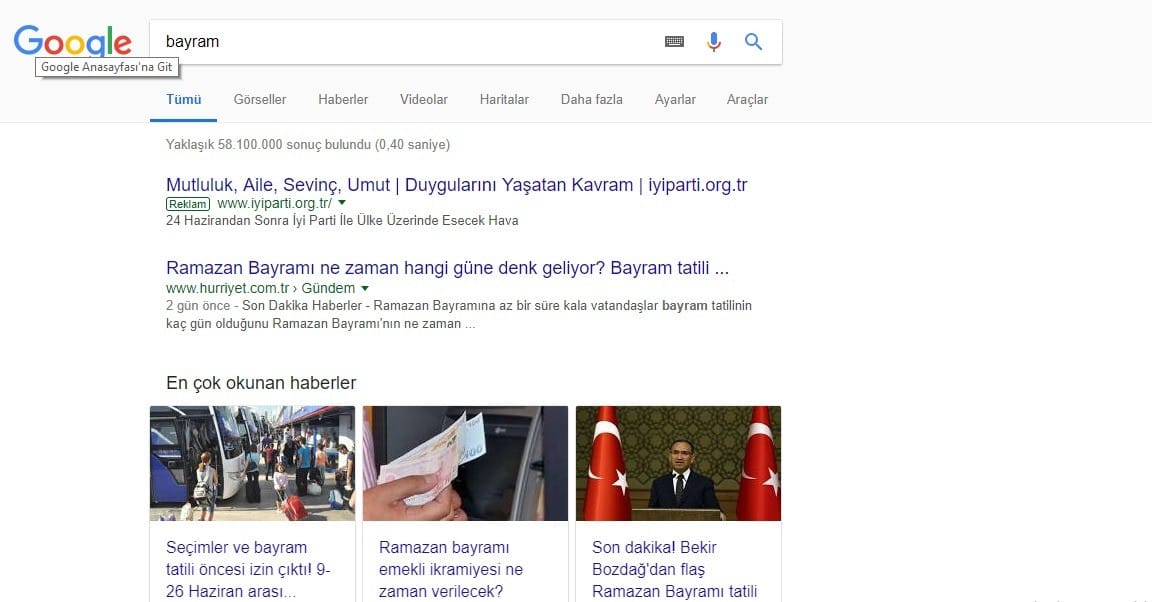Screen dimensions: 1152x602
Task: Expand the arrow beside hurriyet.com.tr Gündem
Action: click(x=365, y=288)
